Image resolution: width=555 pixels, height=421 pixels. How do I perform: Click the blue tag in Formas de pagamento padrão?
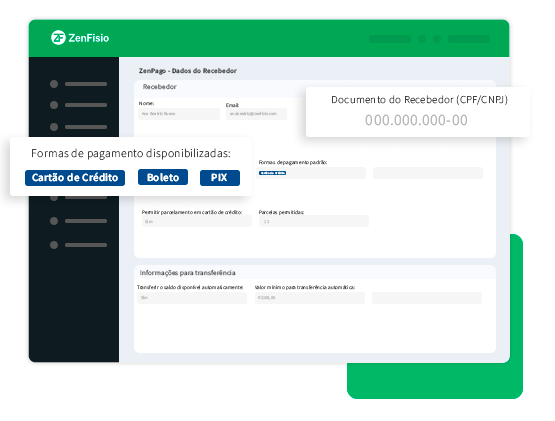click(x=273, y=173)
